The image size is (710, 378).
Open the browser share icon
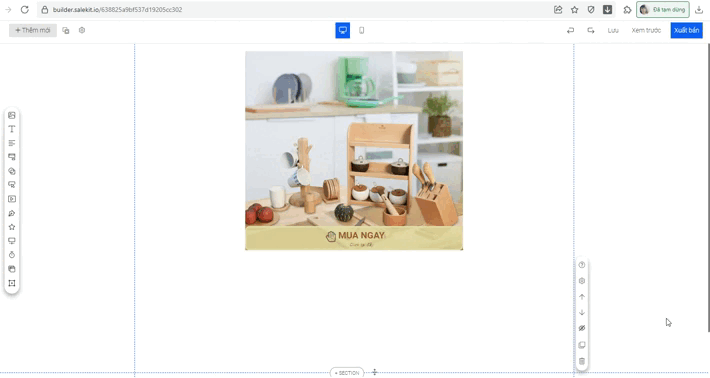(558, 10)
